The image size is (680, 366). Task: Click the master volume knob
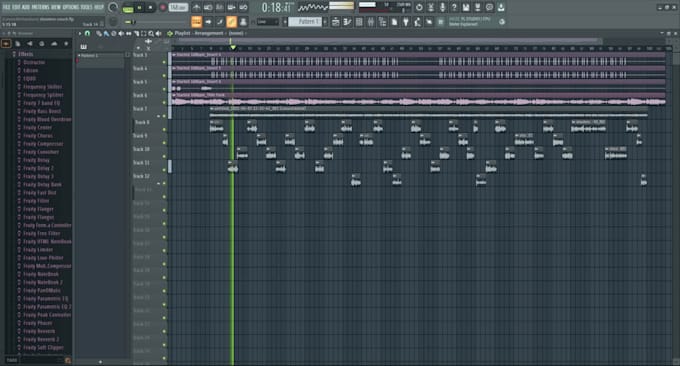tap(113, 7)
